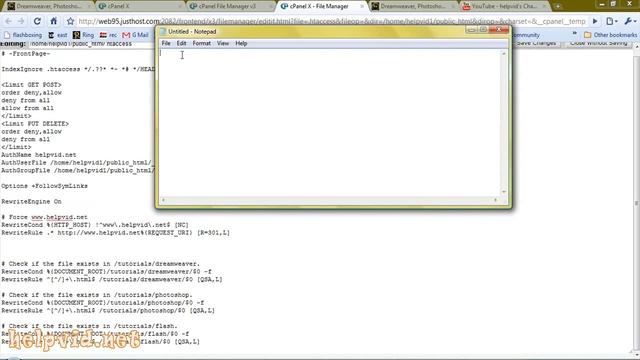Image resolution: width=640 pixels, height=360 pixels.
Task: Open the east bookmark
Action: tap(58, 35)
